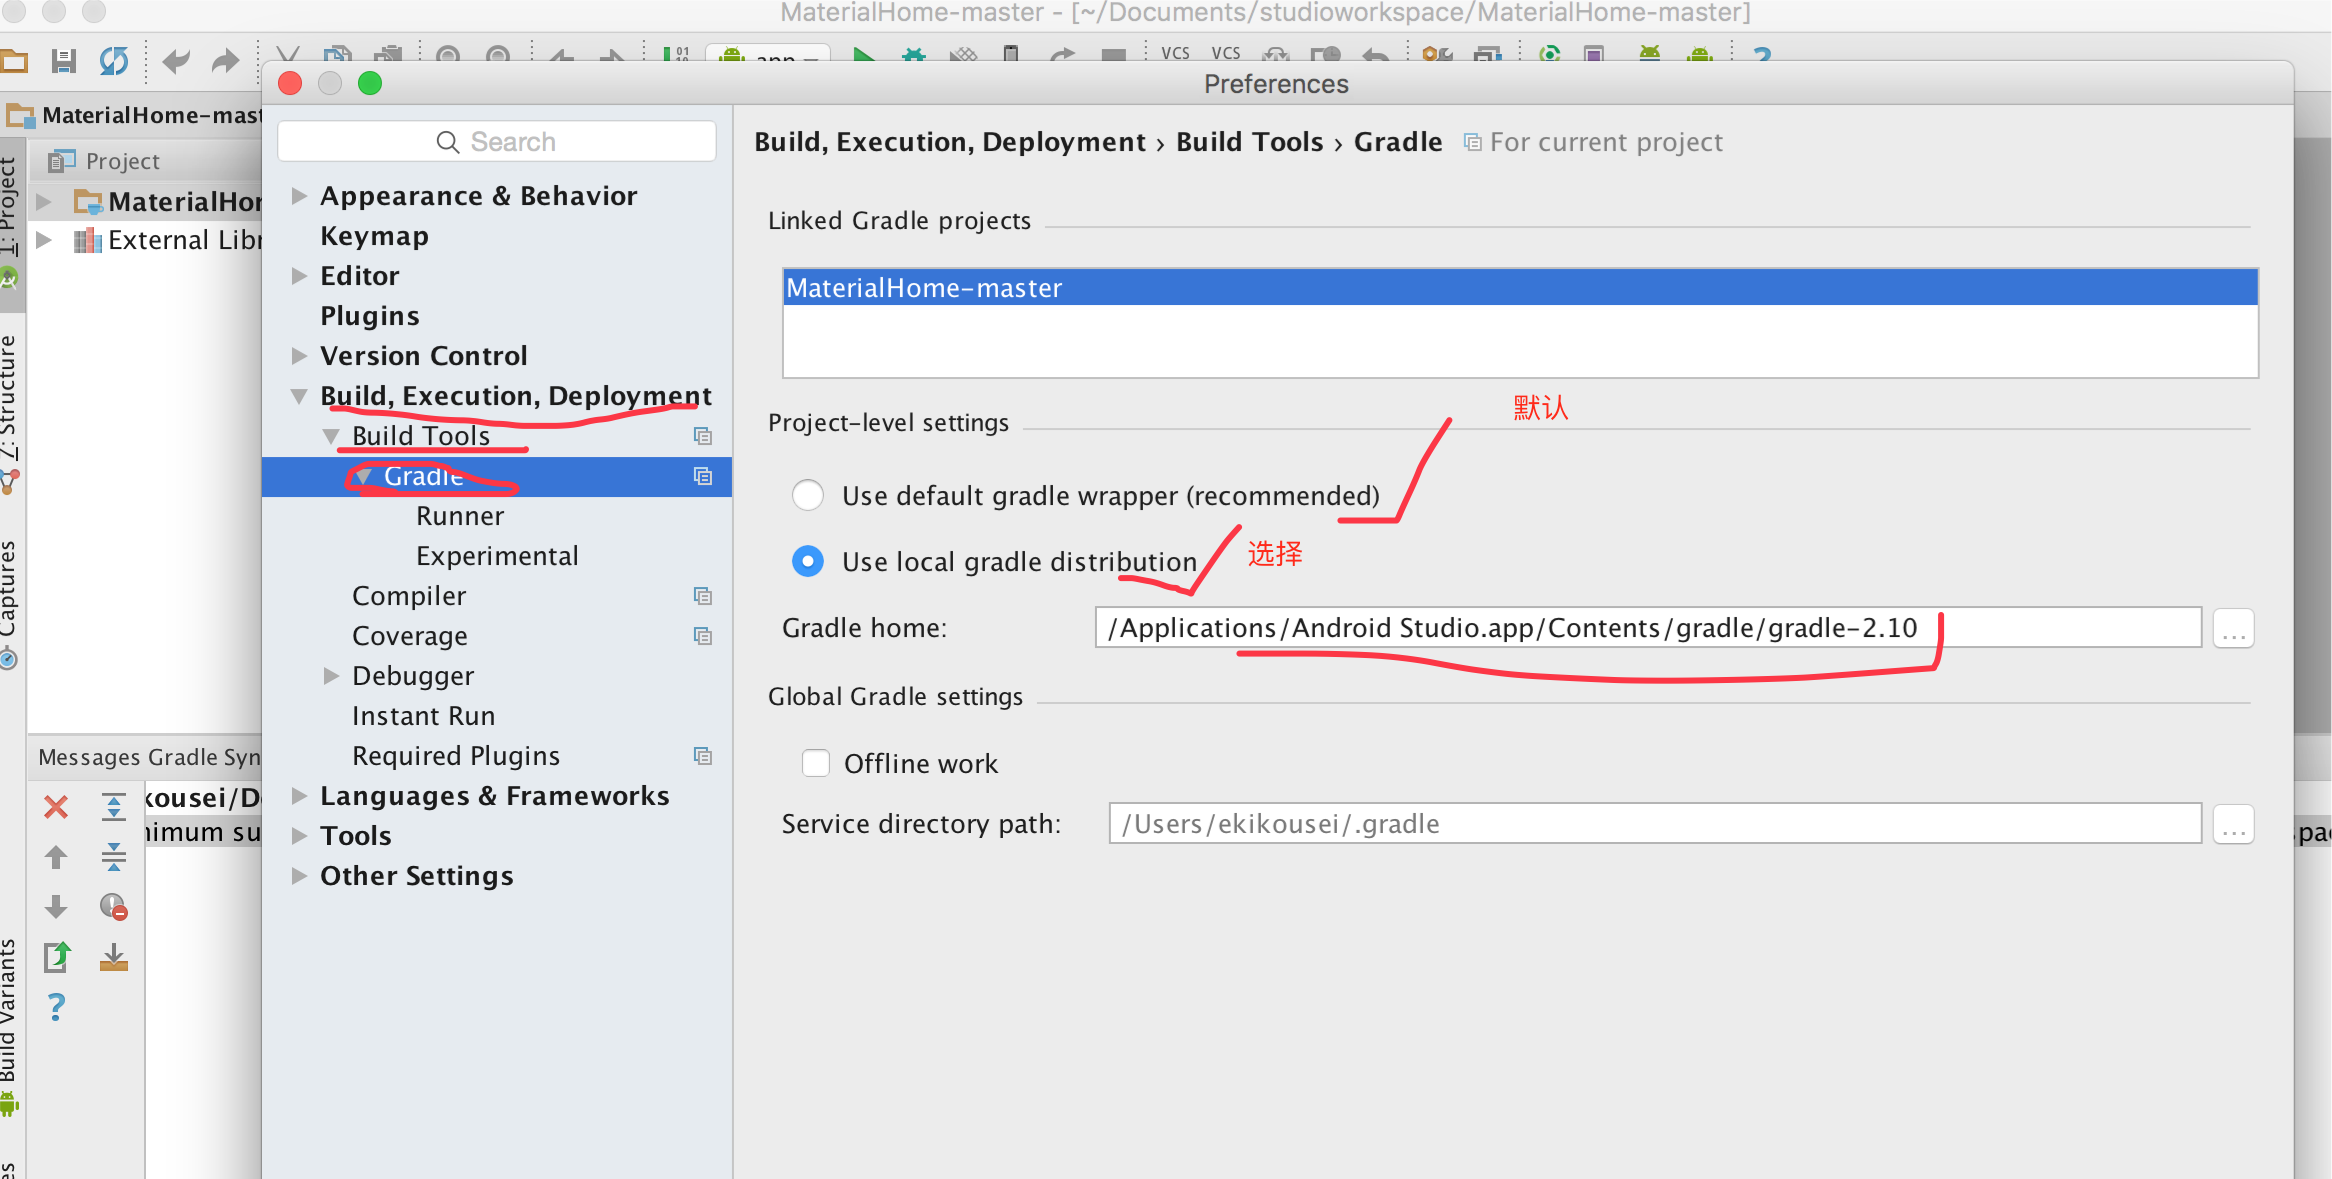2332x1179 pixels.
Task: Click the Open folder icon in main toolbar
Action: 14,61
